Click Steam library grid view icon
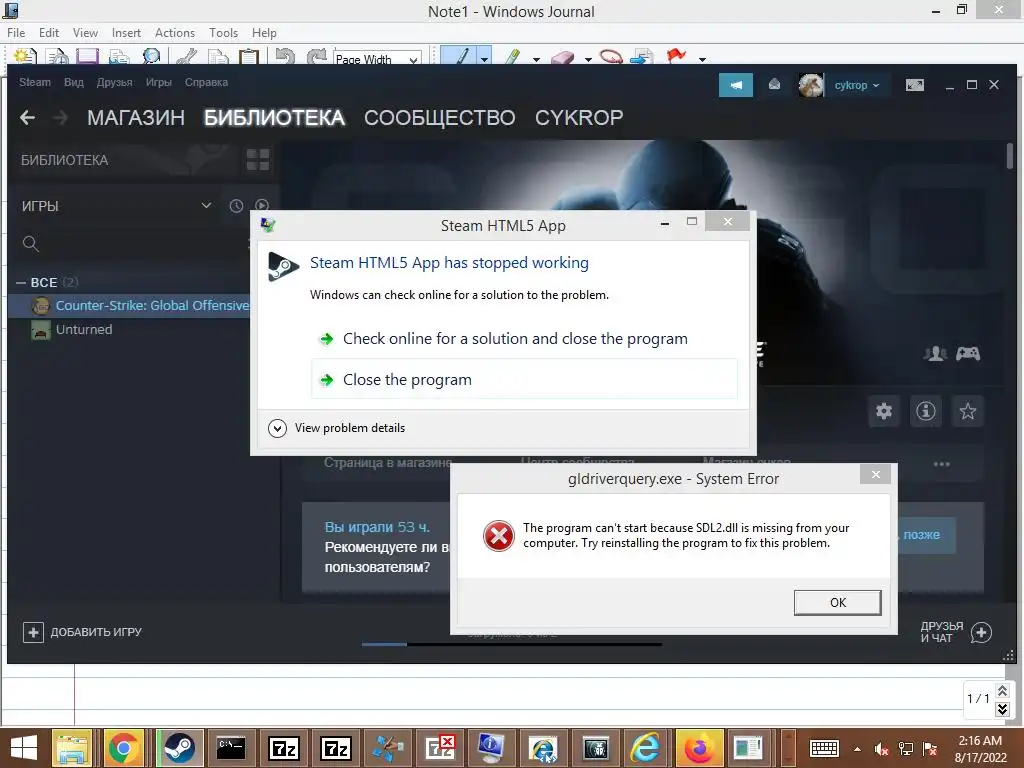1024x768 pixels. click(258, 159)
